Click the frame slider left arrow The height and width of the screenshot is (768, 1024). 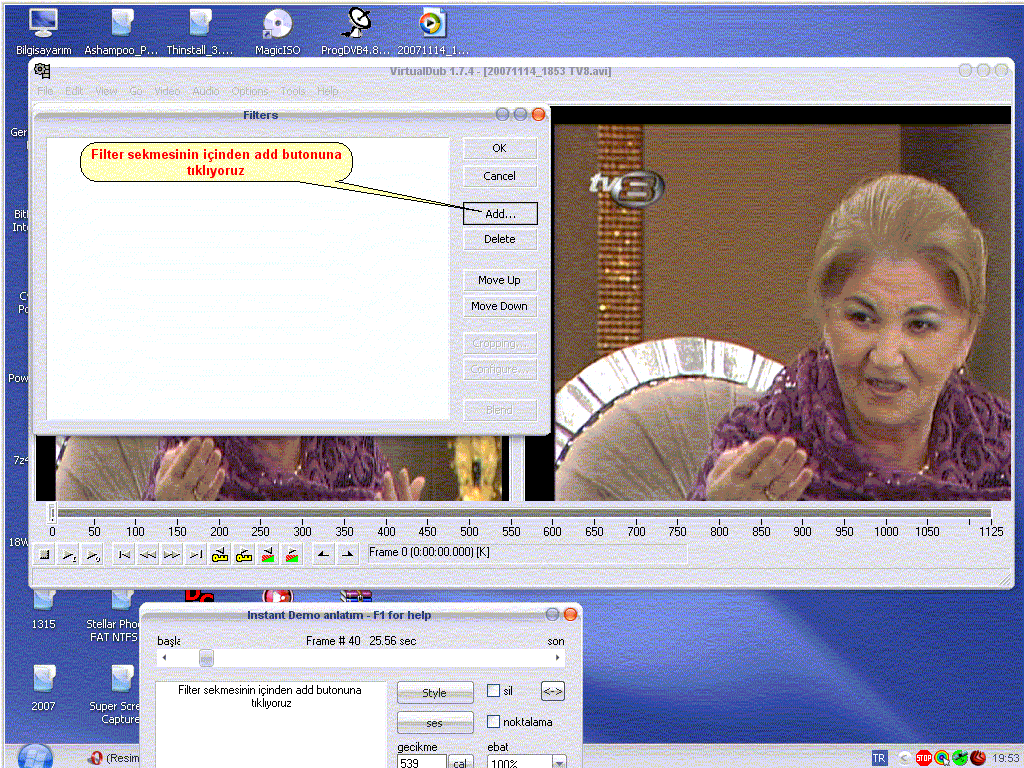[x=164, y=658]
